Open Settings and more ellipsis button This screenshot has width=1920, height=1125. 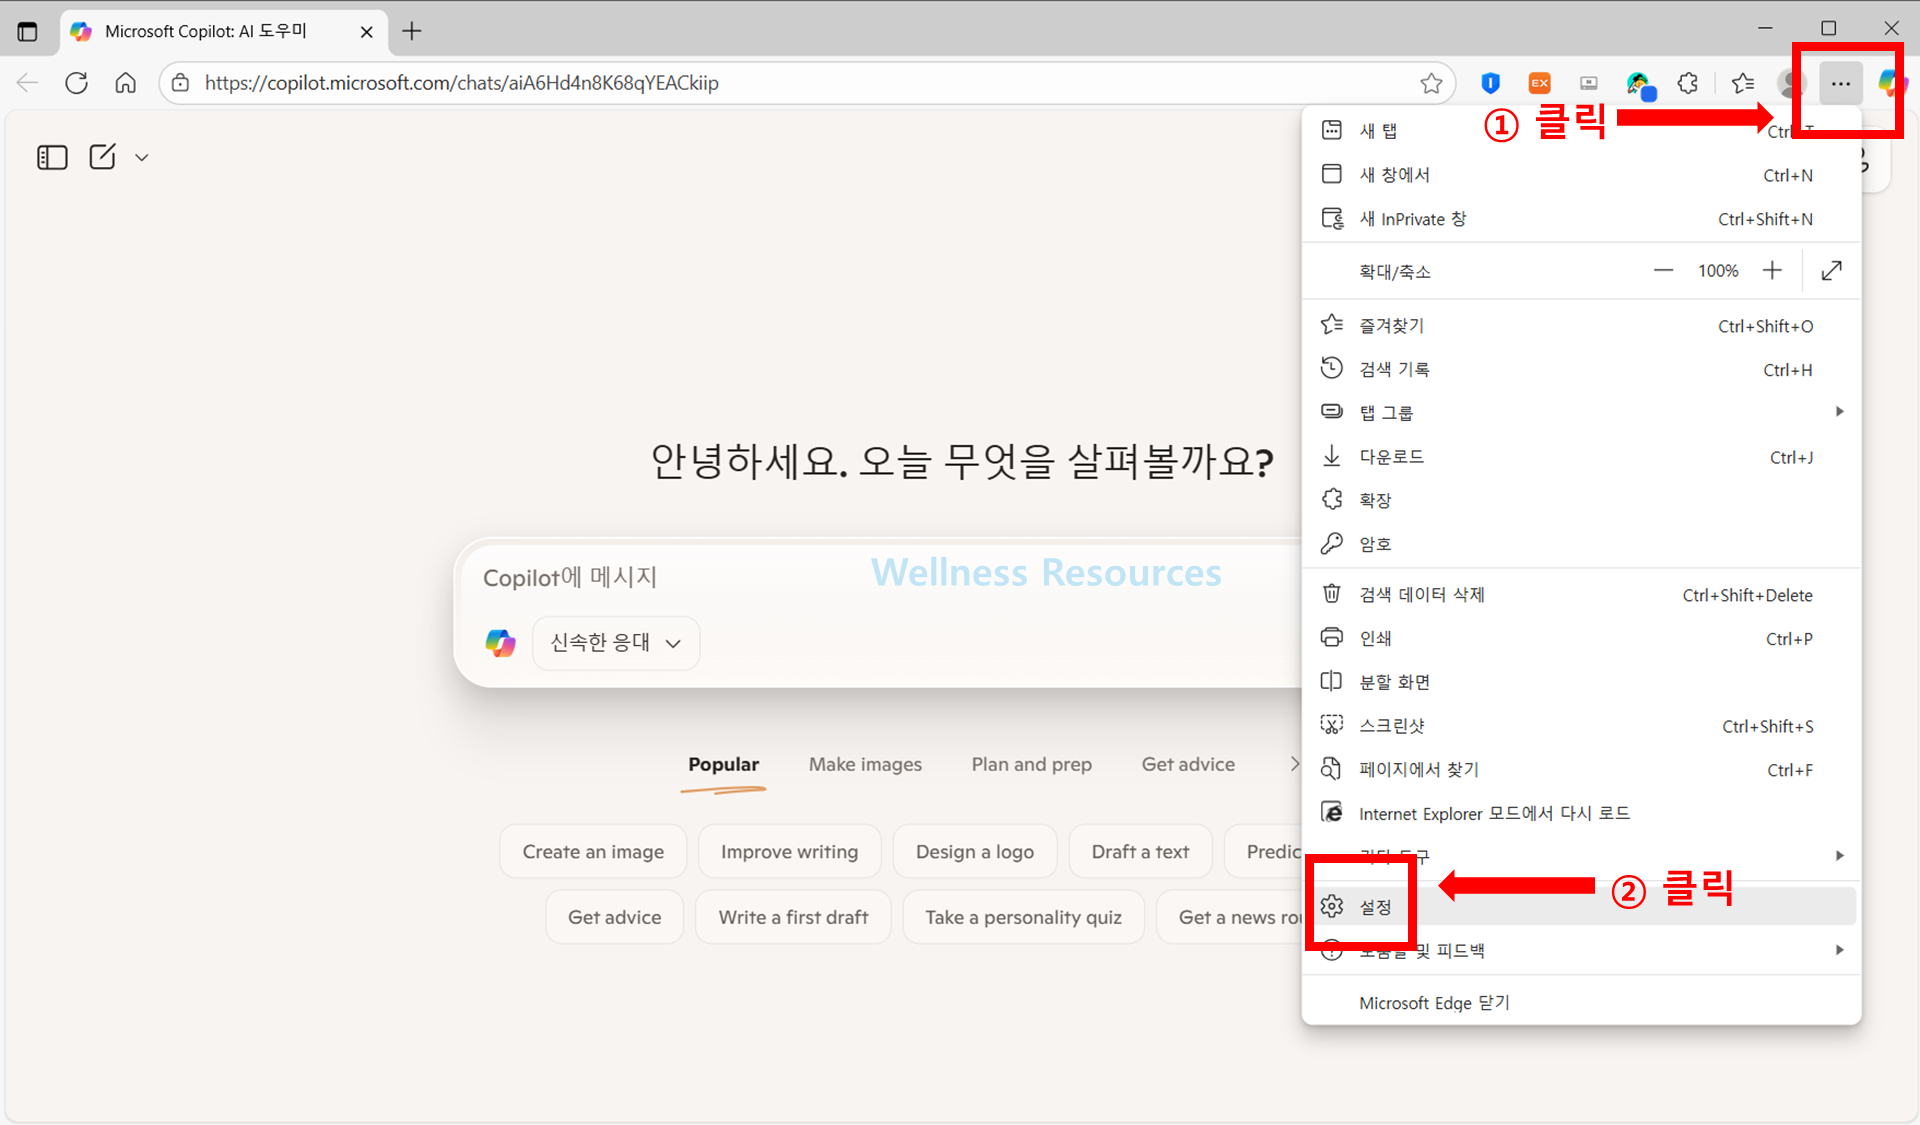tap(1841, 84)
